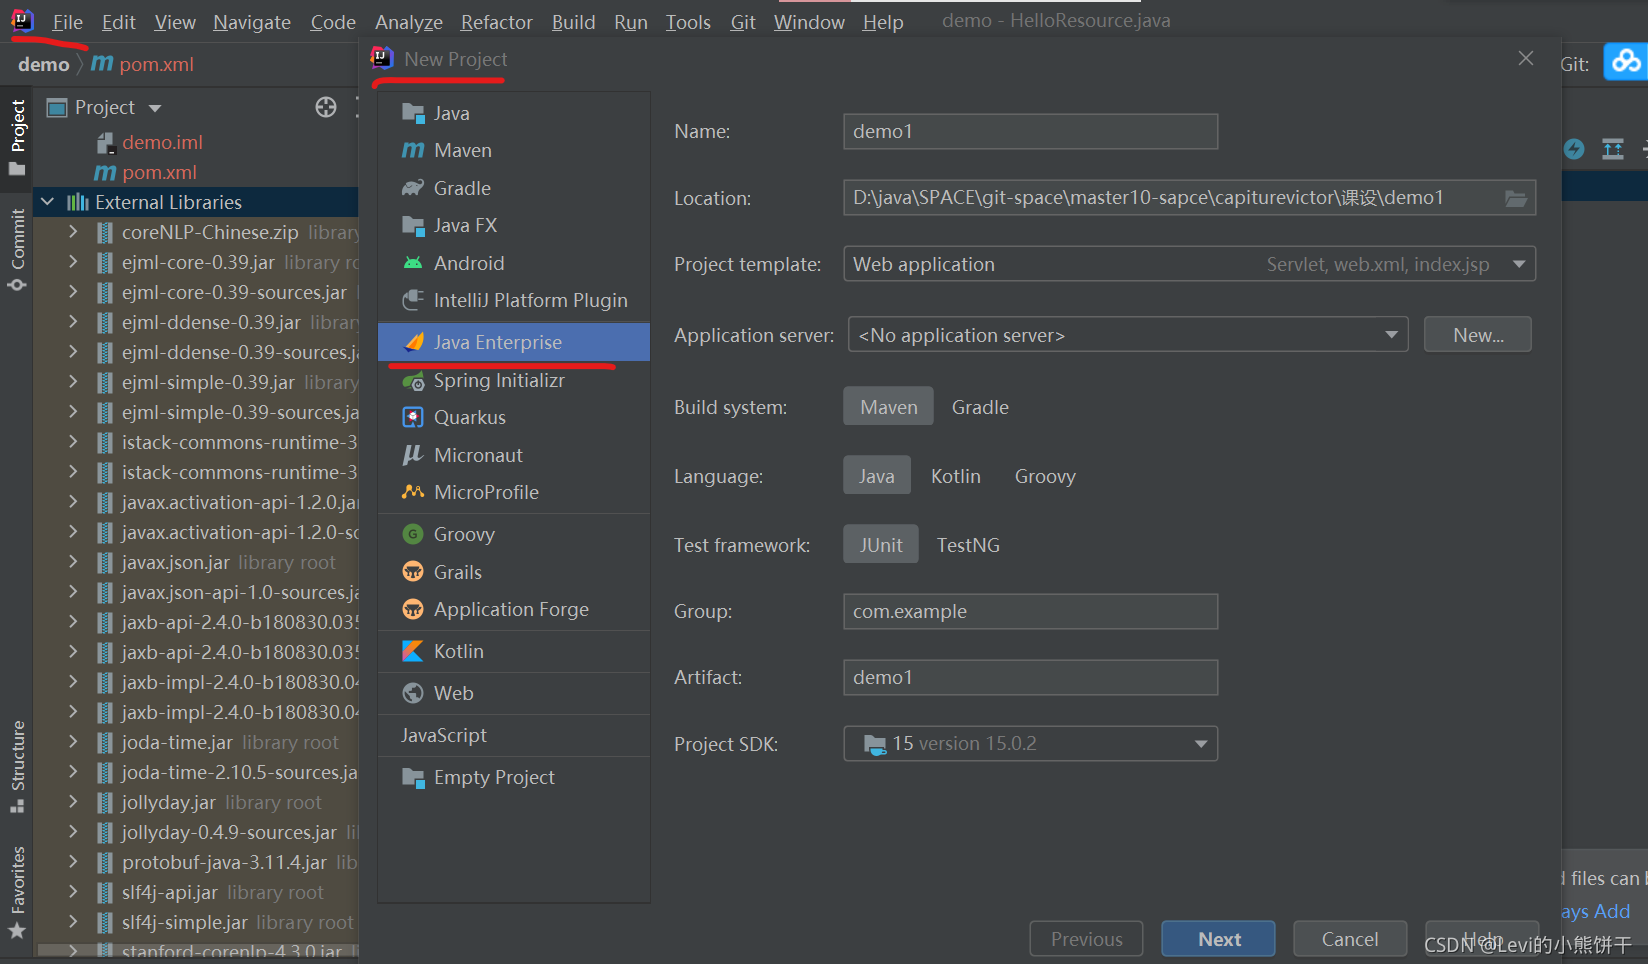Set build system to Gradle
The image size is (1648, 964).
(x=980, y=407)
